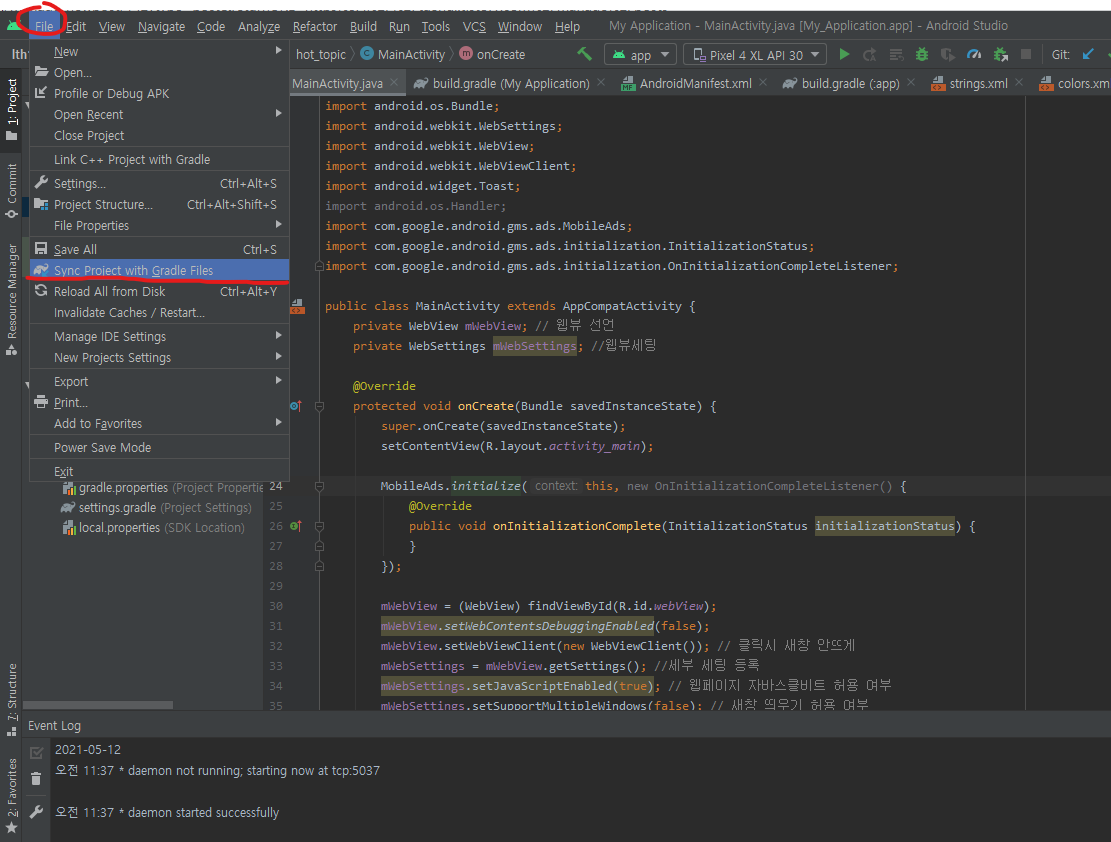Open the Structure tool window
The image size is (1111, 842).
11,699
